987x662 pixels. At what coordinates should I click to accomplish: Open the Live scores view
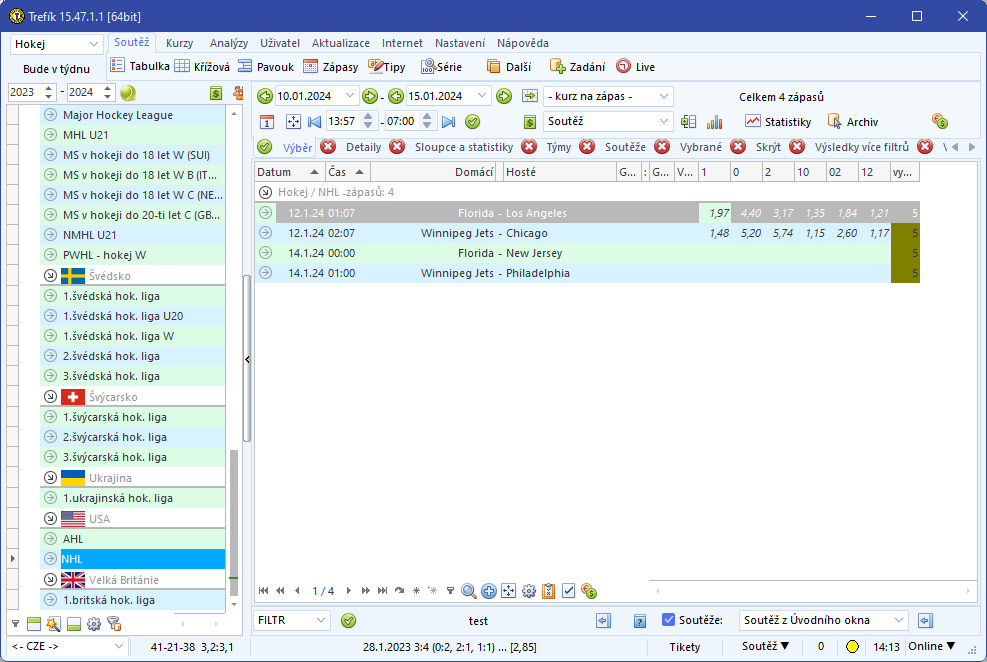(x=635, y=67)
